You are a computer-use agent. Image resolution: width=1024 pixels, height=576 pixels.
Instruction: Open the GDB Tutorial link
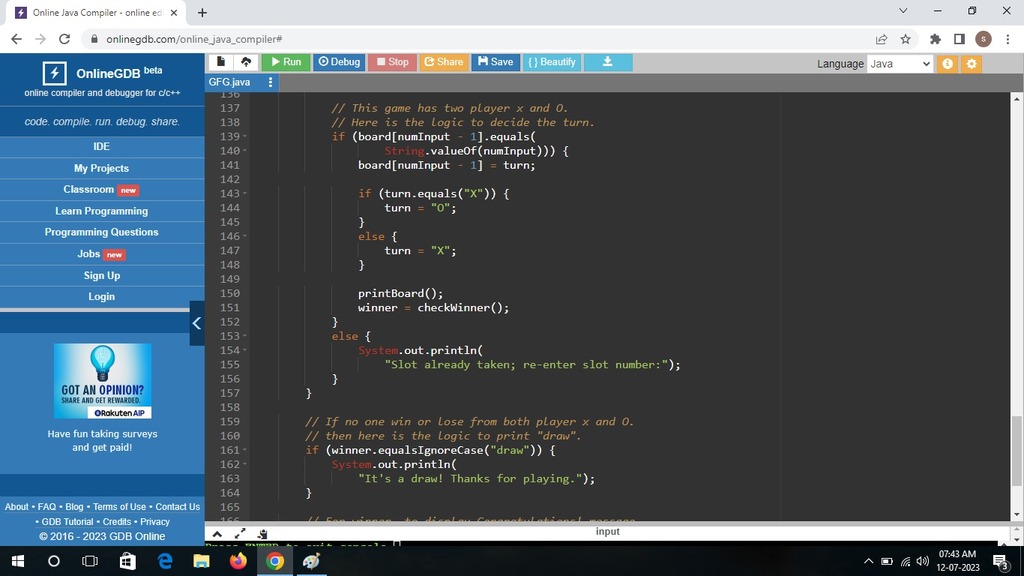(67, 522)
